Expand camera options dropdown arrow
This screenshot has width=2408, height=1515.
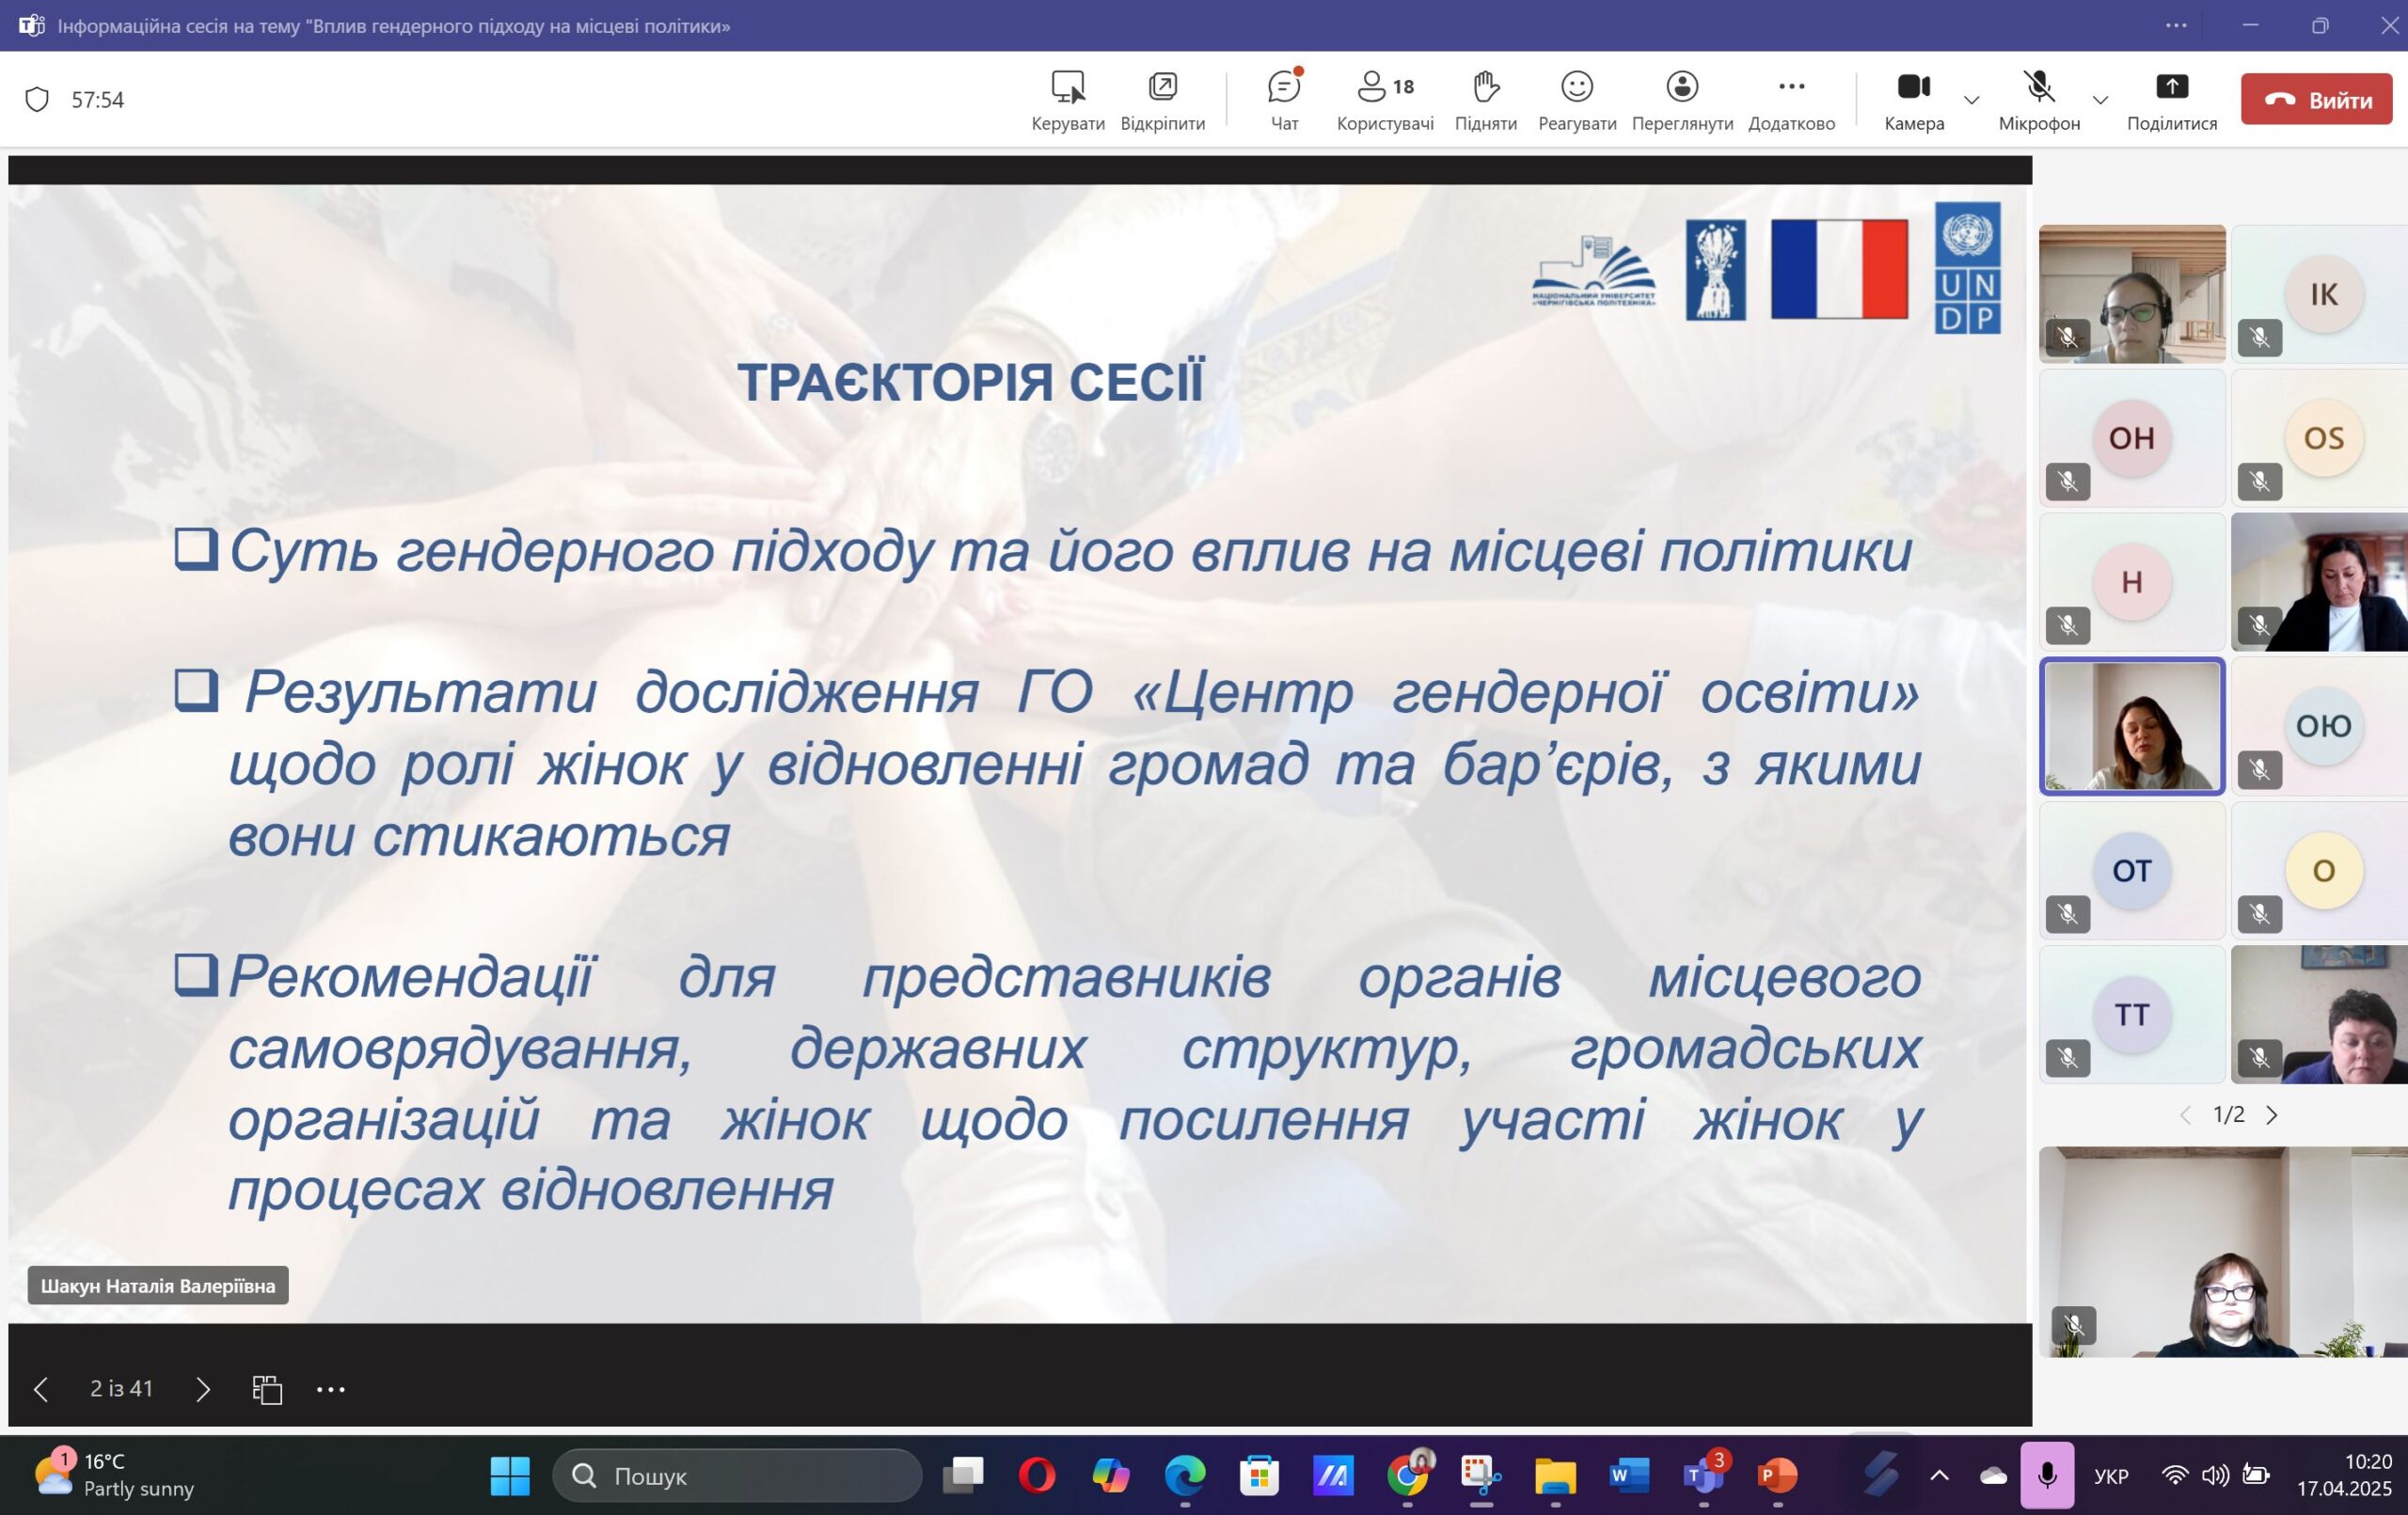pos(1971,100)
